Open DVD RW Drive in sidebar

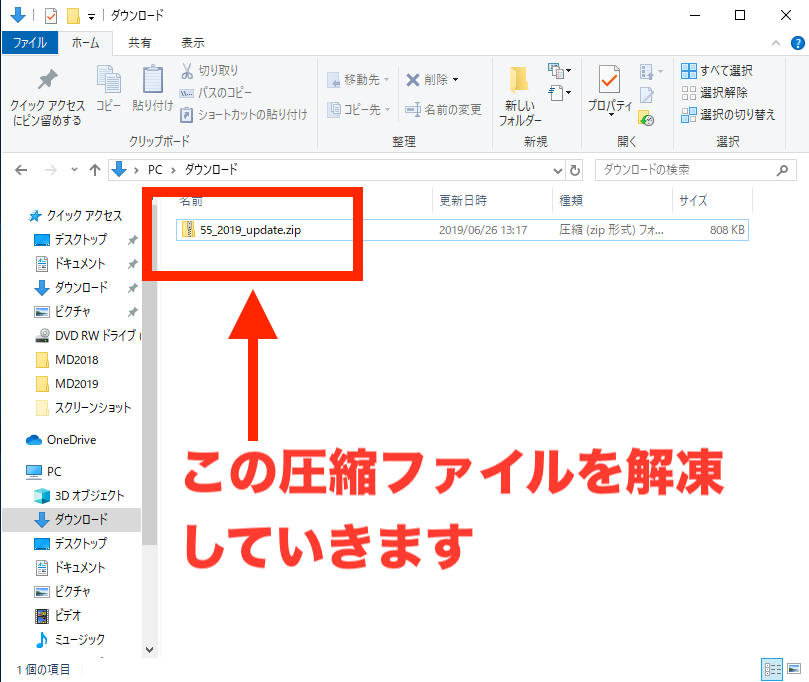[88, 336]
